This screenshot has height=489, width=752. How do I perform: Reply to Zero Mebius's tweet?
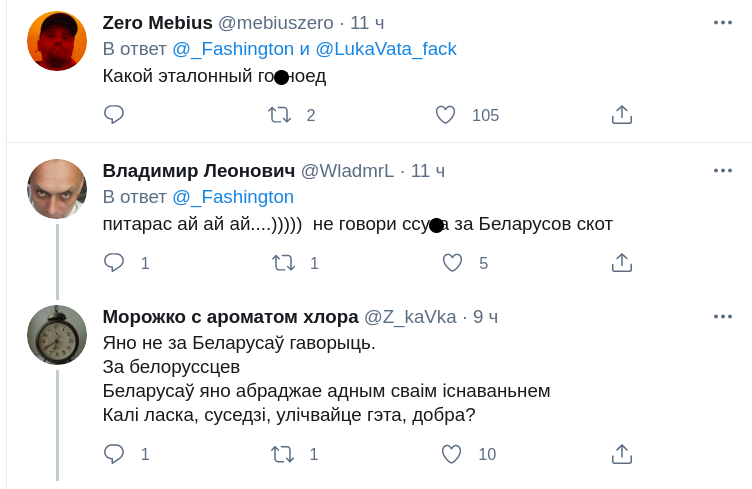[x=114, y=115]
